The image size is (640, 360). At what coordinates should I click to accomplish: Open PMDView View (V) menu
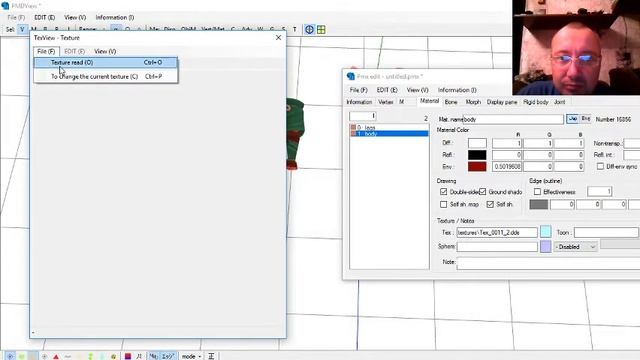(x=75, y=18)
